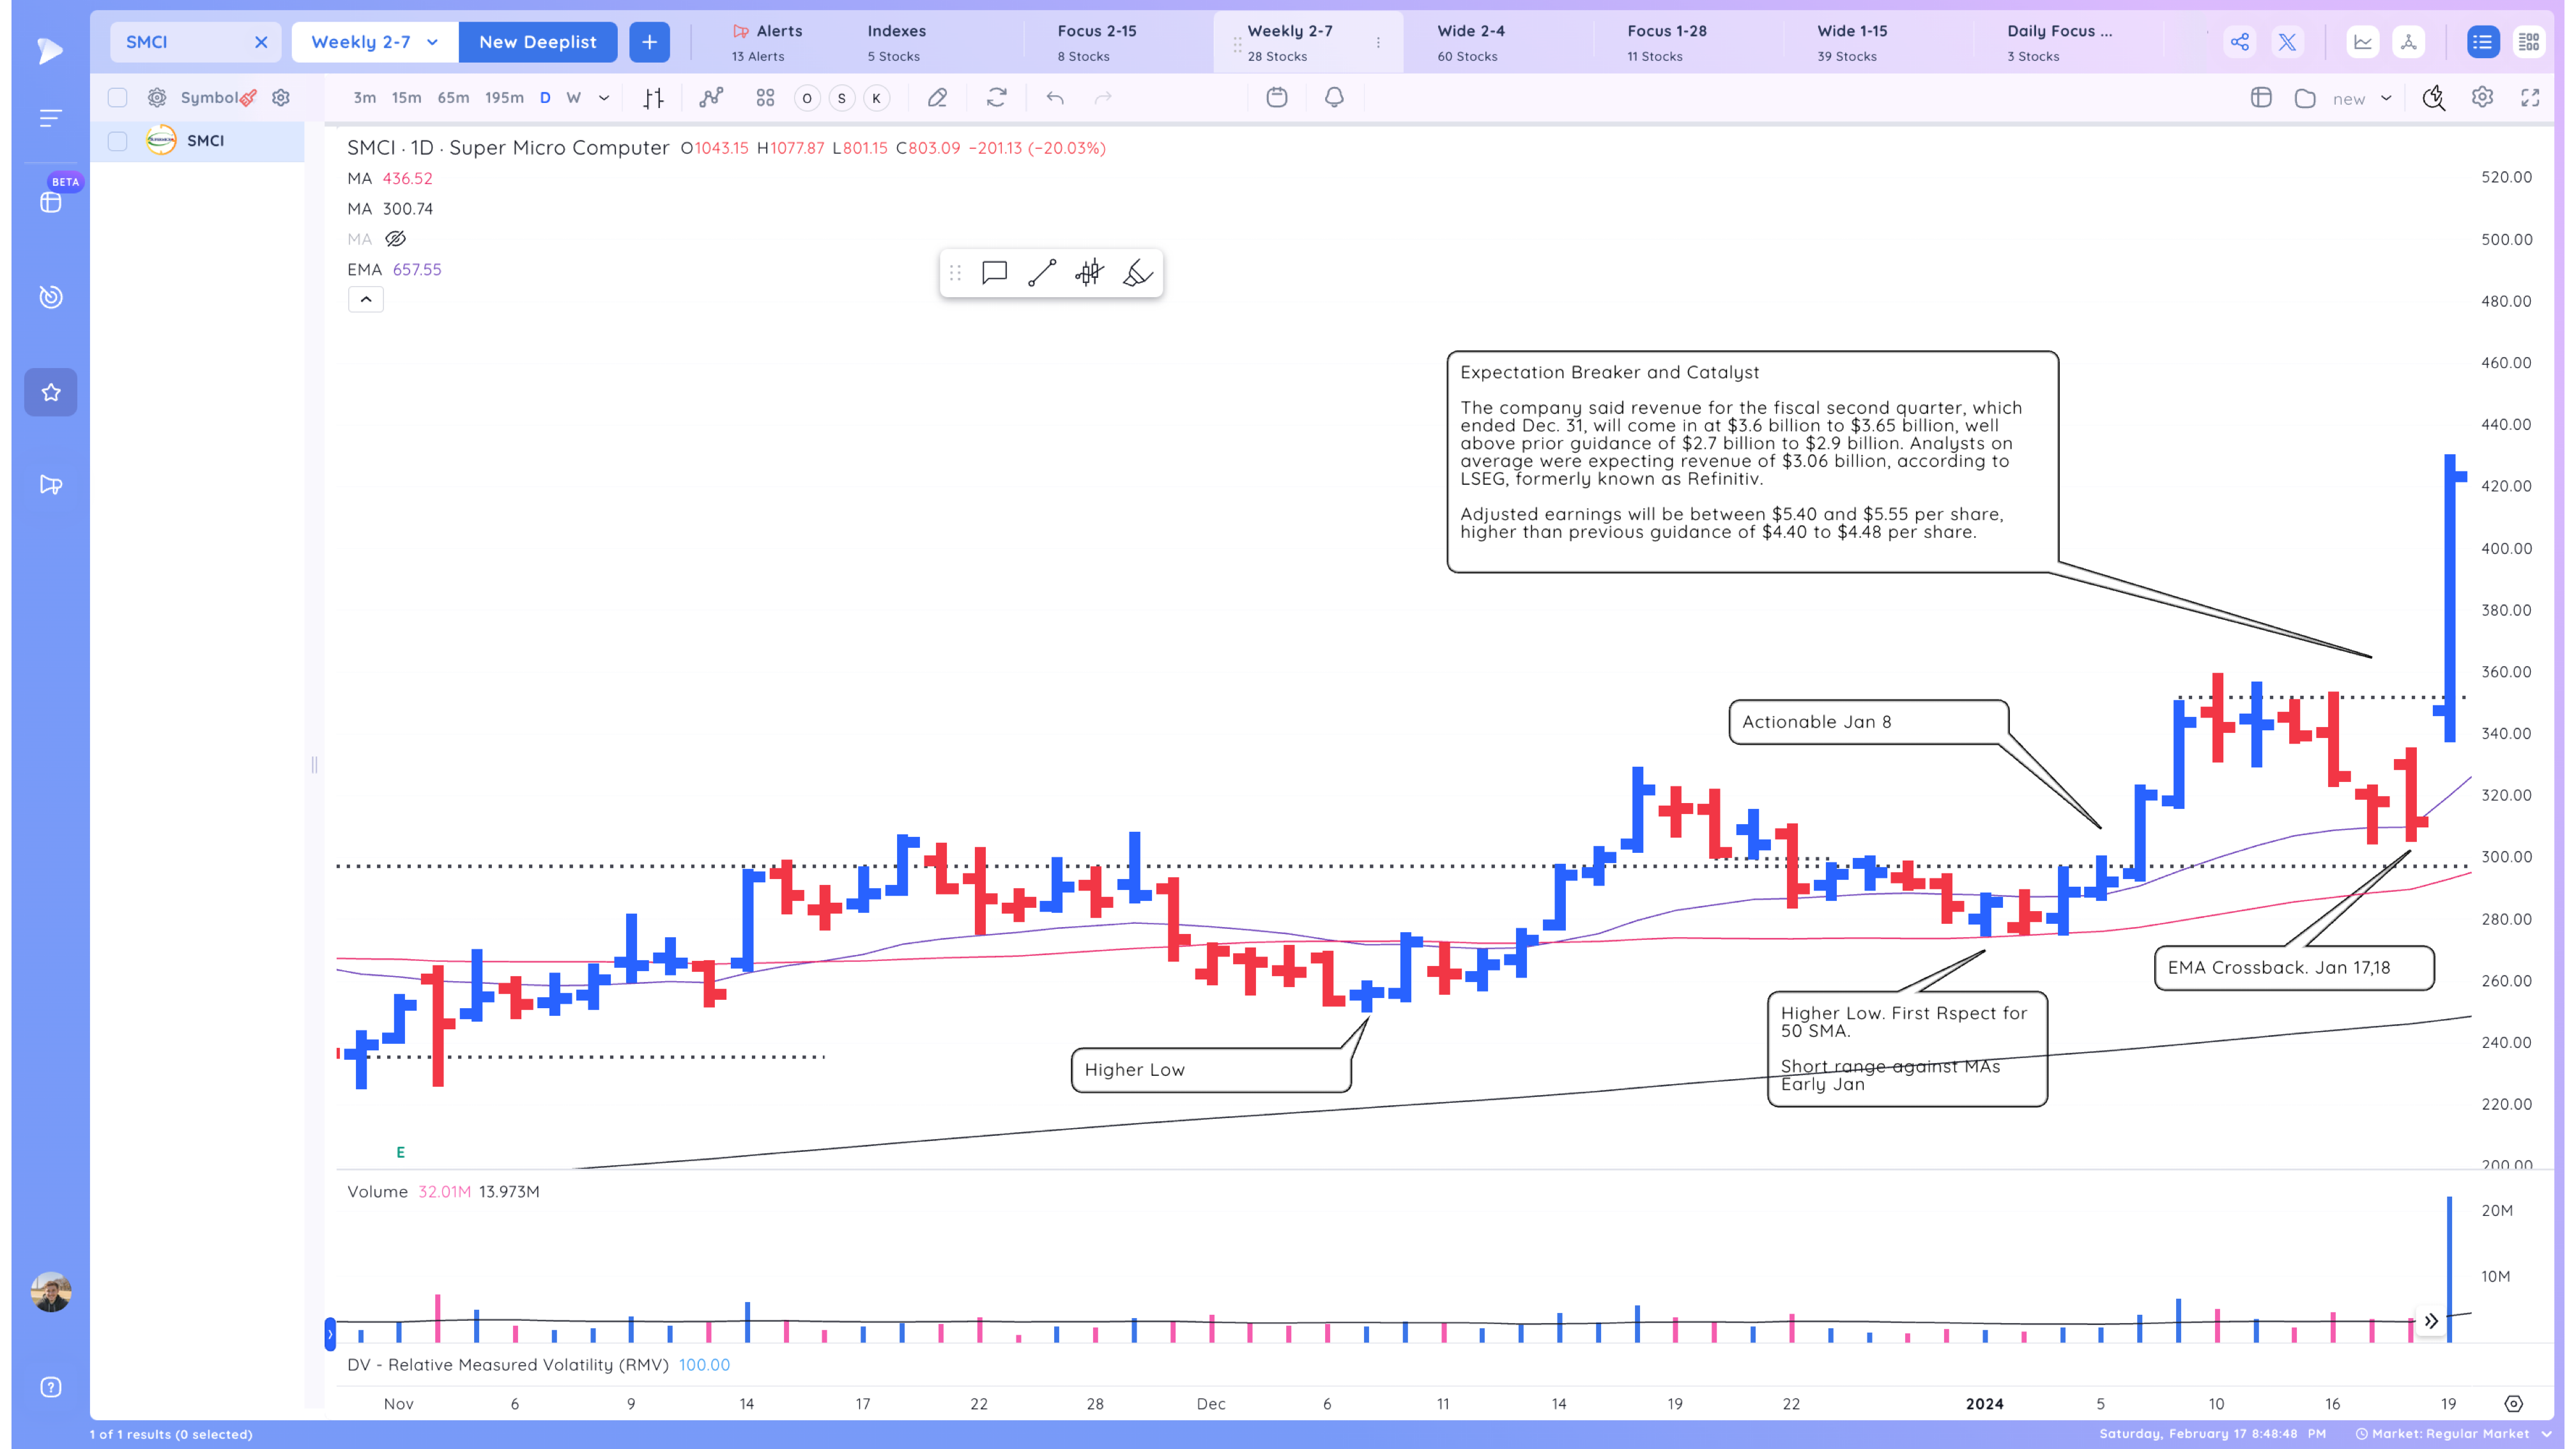Switch to the Wide 1-15 tab

pyautogui.click(x=1852, y=42)
